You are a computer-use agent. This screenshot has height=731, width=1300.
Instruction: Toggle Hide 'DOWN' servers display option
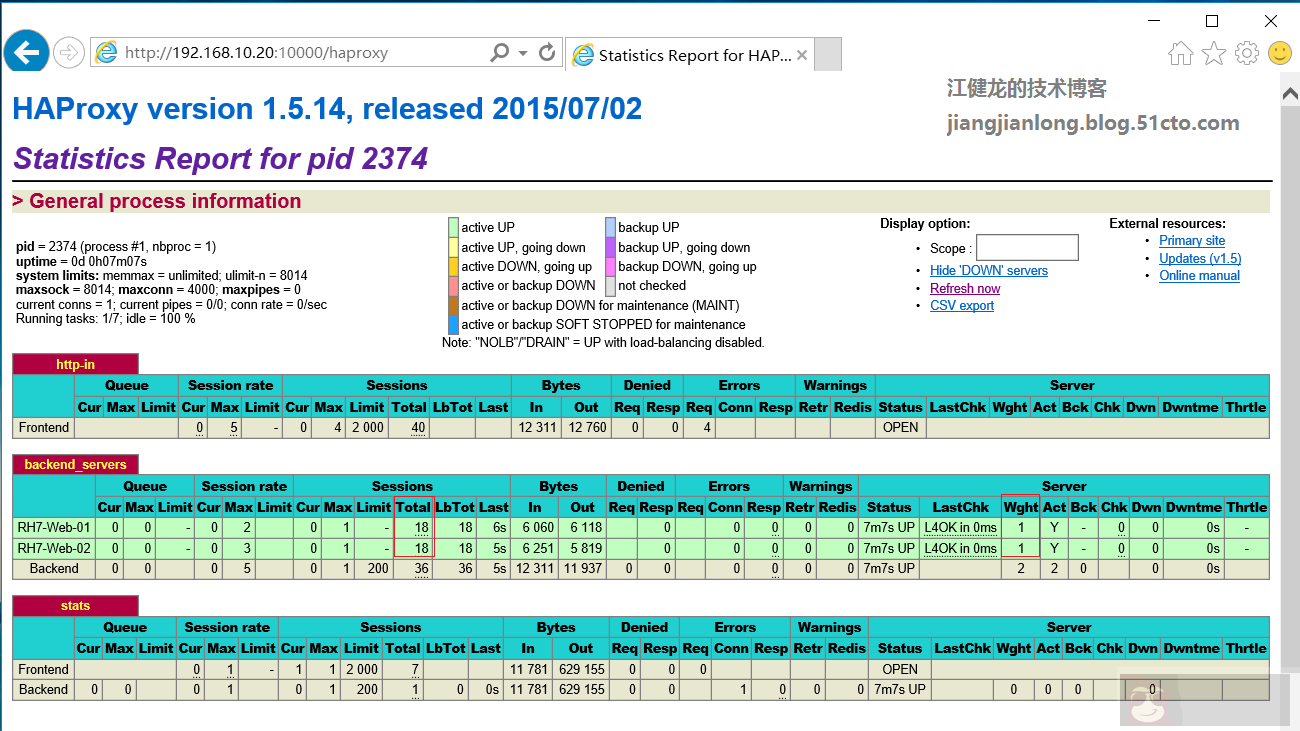coord(988,270)
